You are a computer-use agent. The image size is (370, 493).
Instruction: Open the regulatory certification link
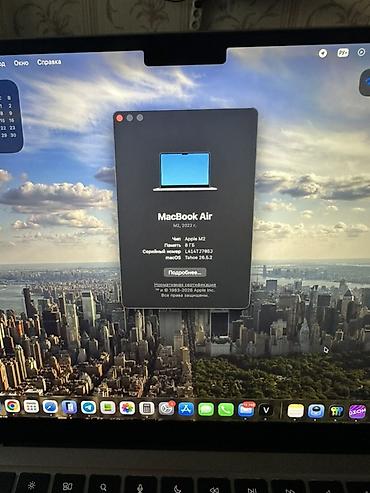[x=185, y=285]
